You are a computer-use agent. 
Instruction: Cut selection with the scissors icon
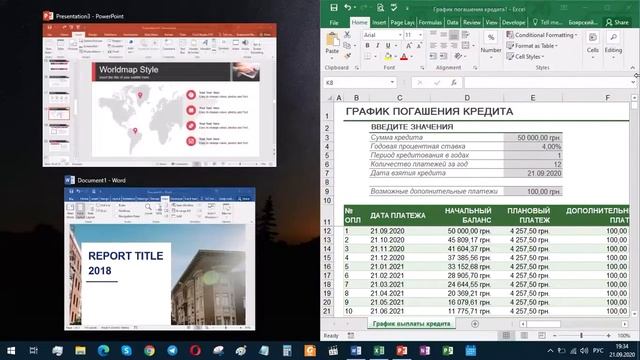click(x=347, y=35)
